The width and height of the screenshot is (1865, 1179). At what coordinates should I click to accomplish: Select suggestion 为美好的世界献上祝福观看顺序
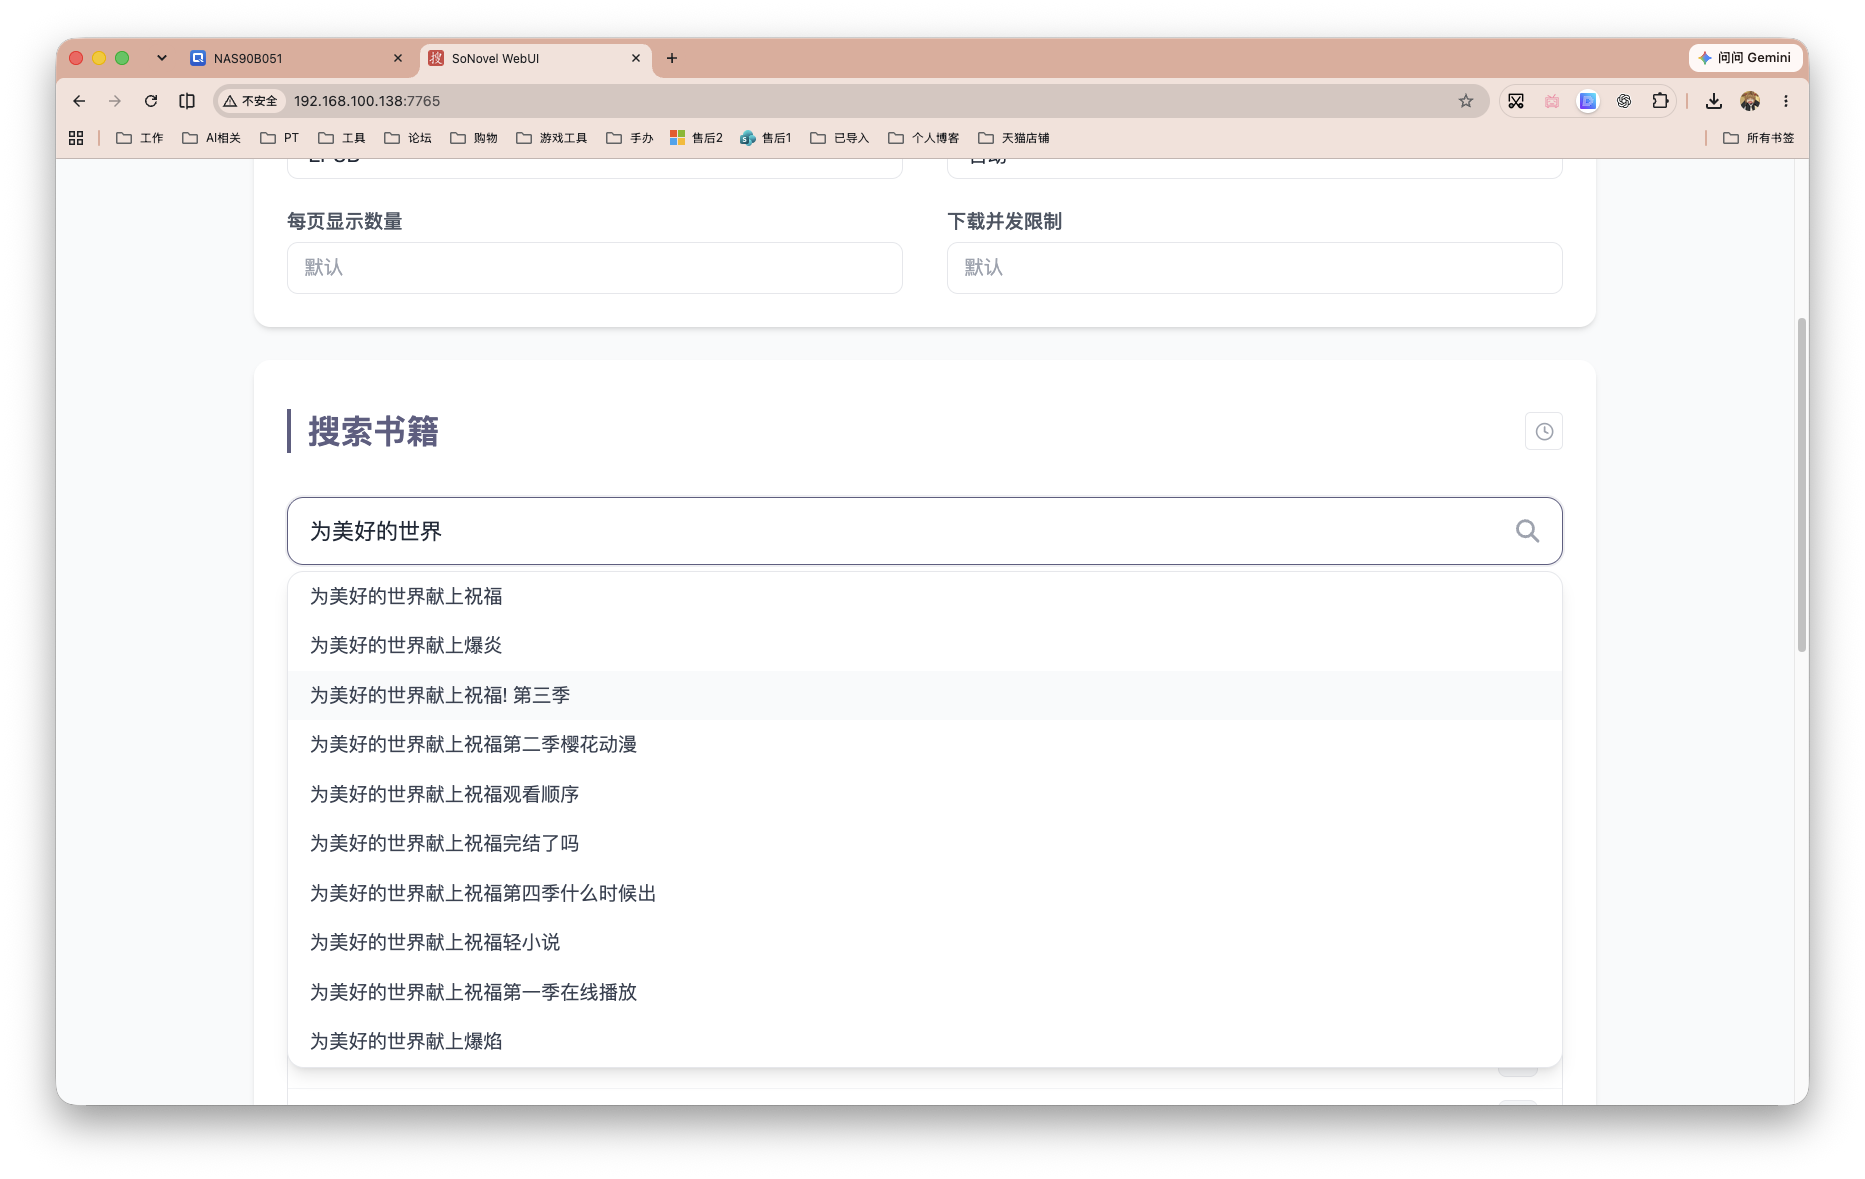925,794
